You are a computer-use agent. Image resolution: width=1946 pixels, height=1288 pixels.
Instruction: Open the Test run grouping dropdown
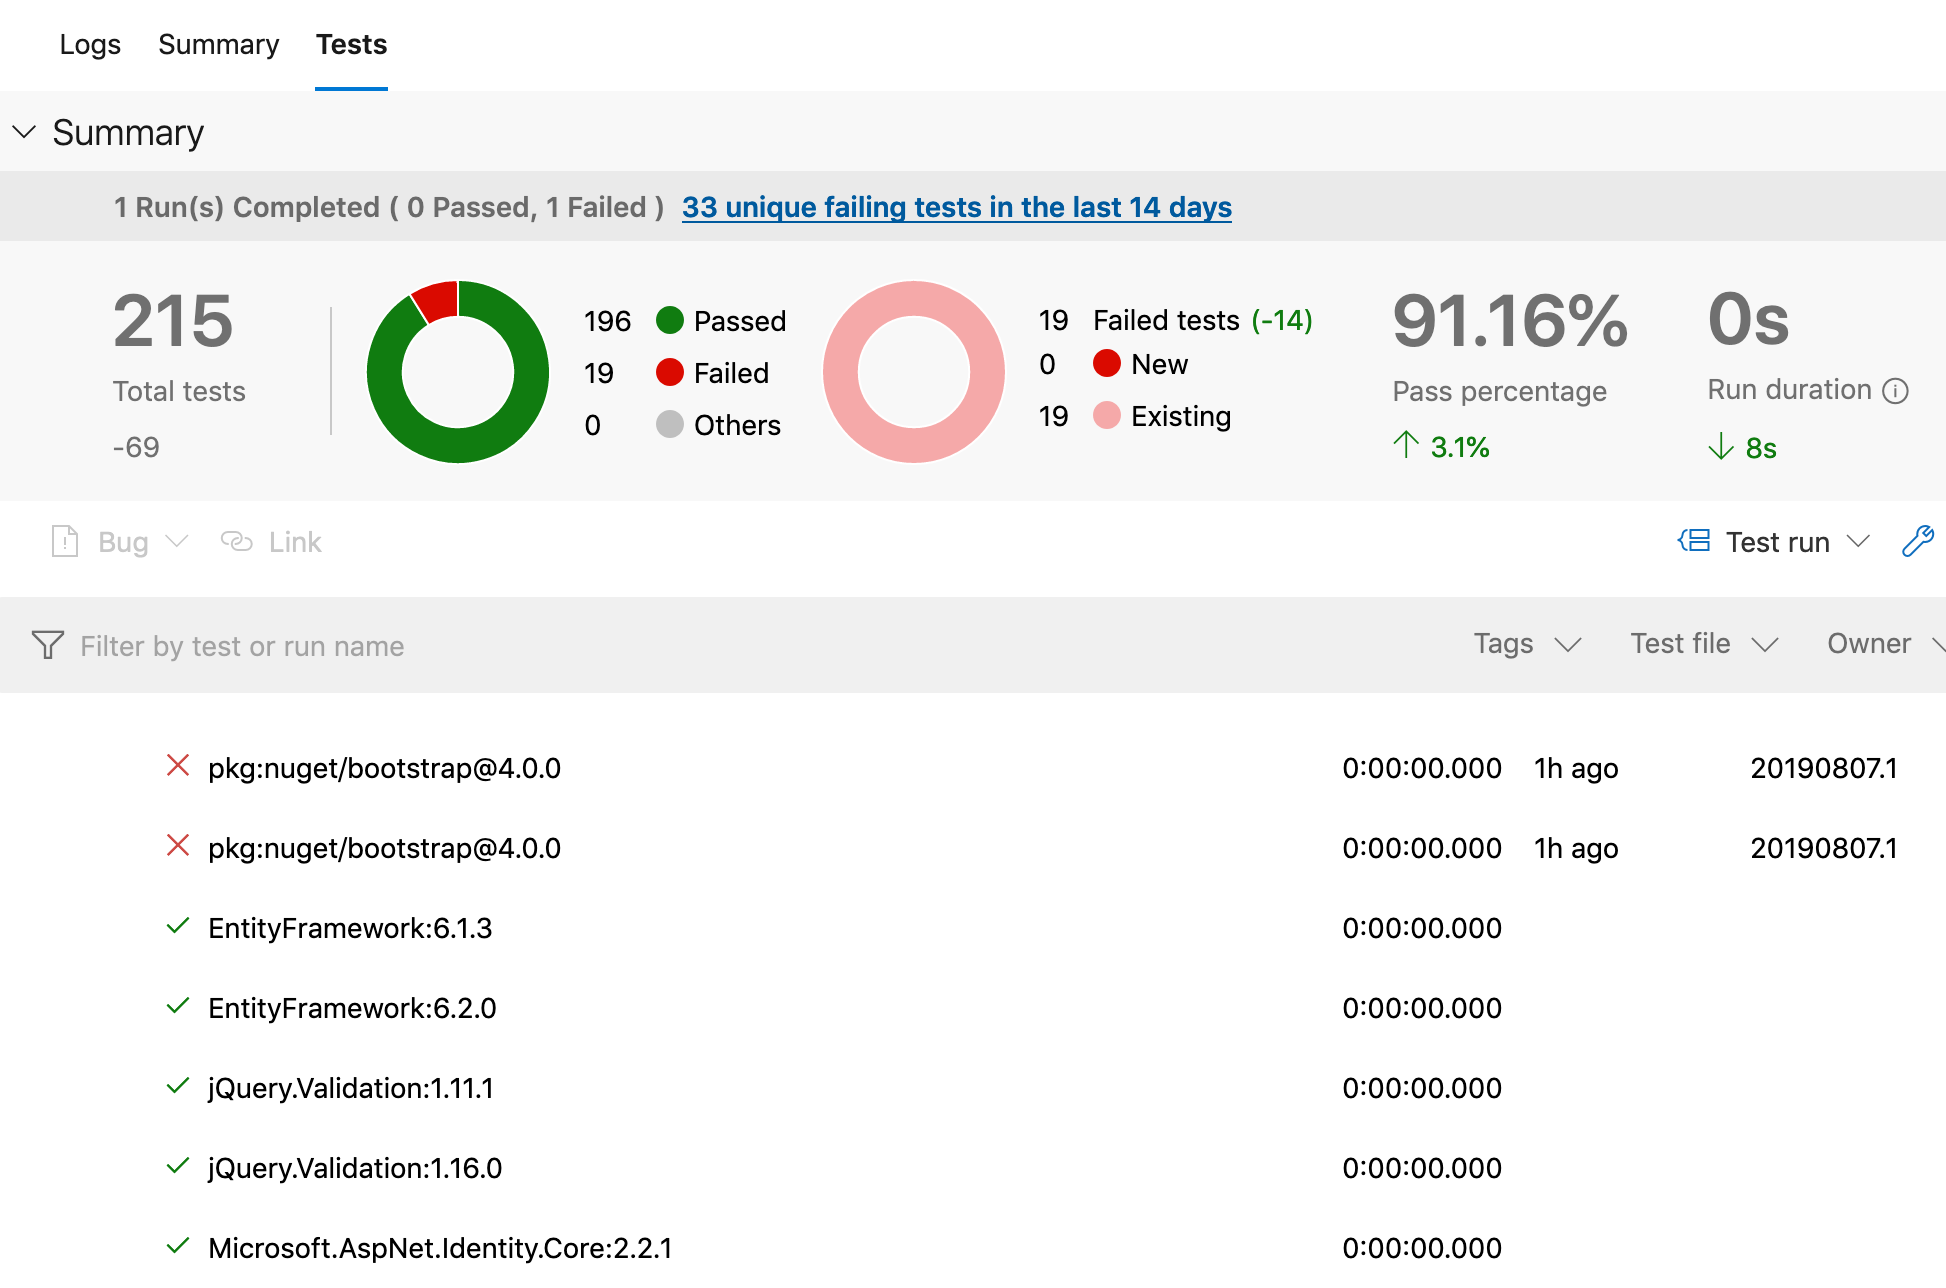click(x=1796, y=541)
